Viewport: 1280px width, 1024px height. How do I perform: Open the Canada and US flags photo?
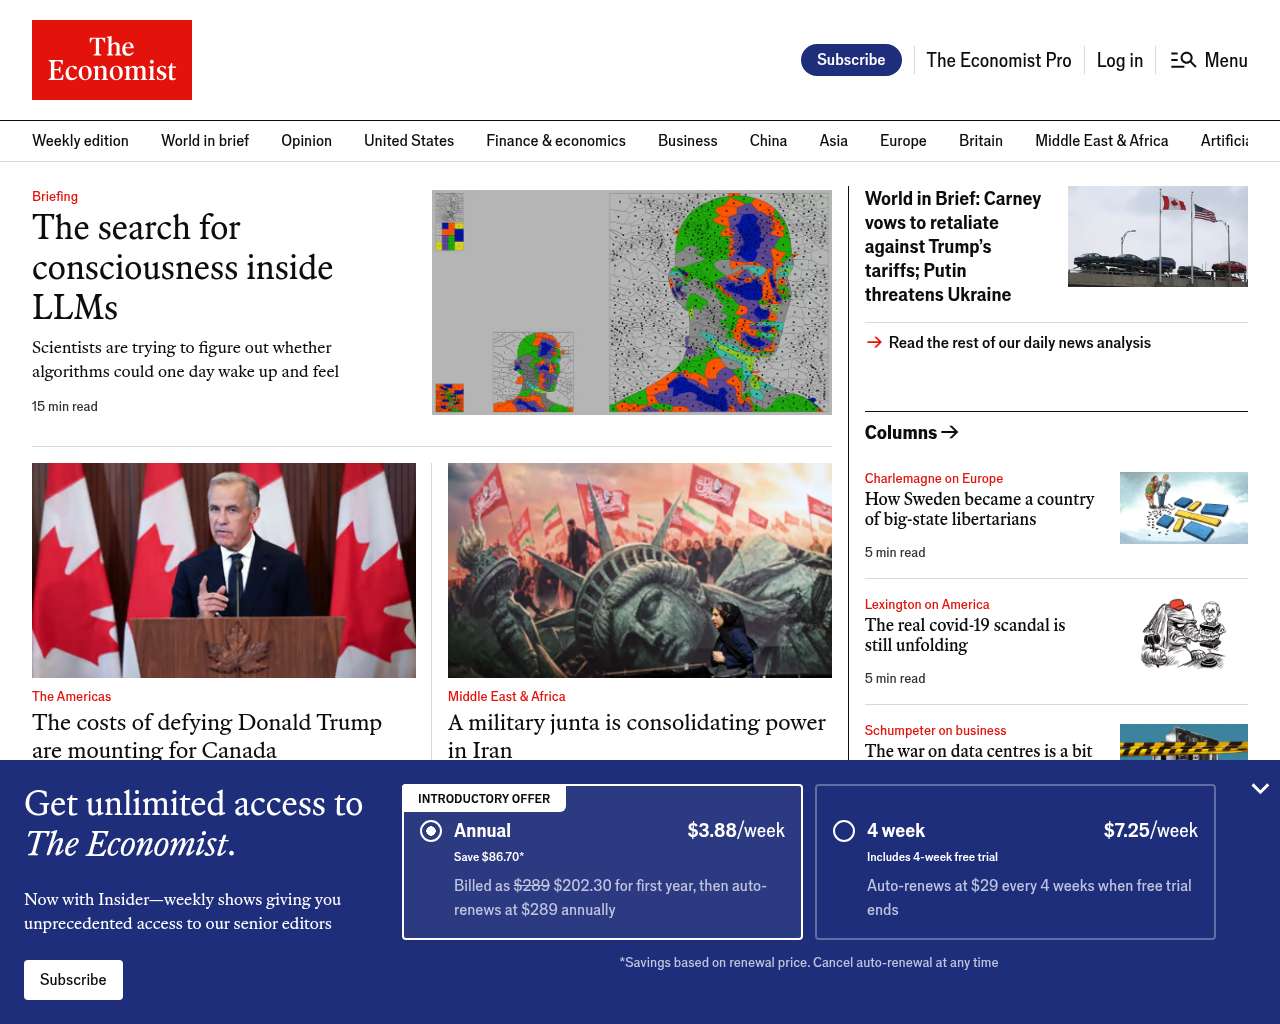click(x=1158, y=236)
